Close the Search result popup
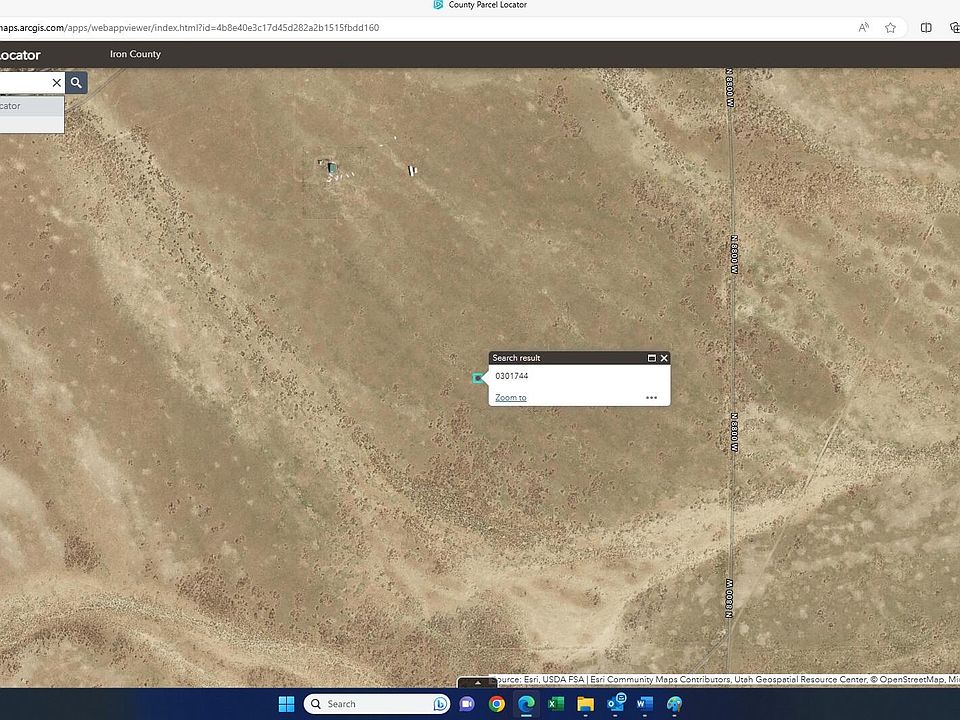This screenshot has width=960, height=720. tap(664, 358)
